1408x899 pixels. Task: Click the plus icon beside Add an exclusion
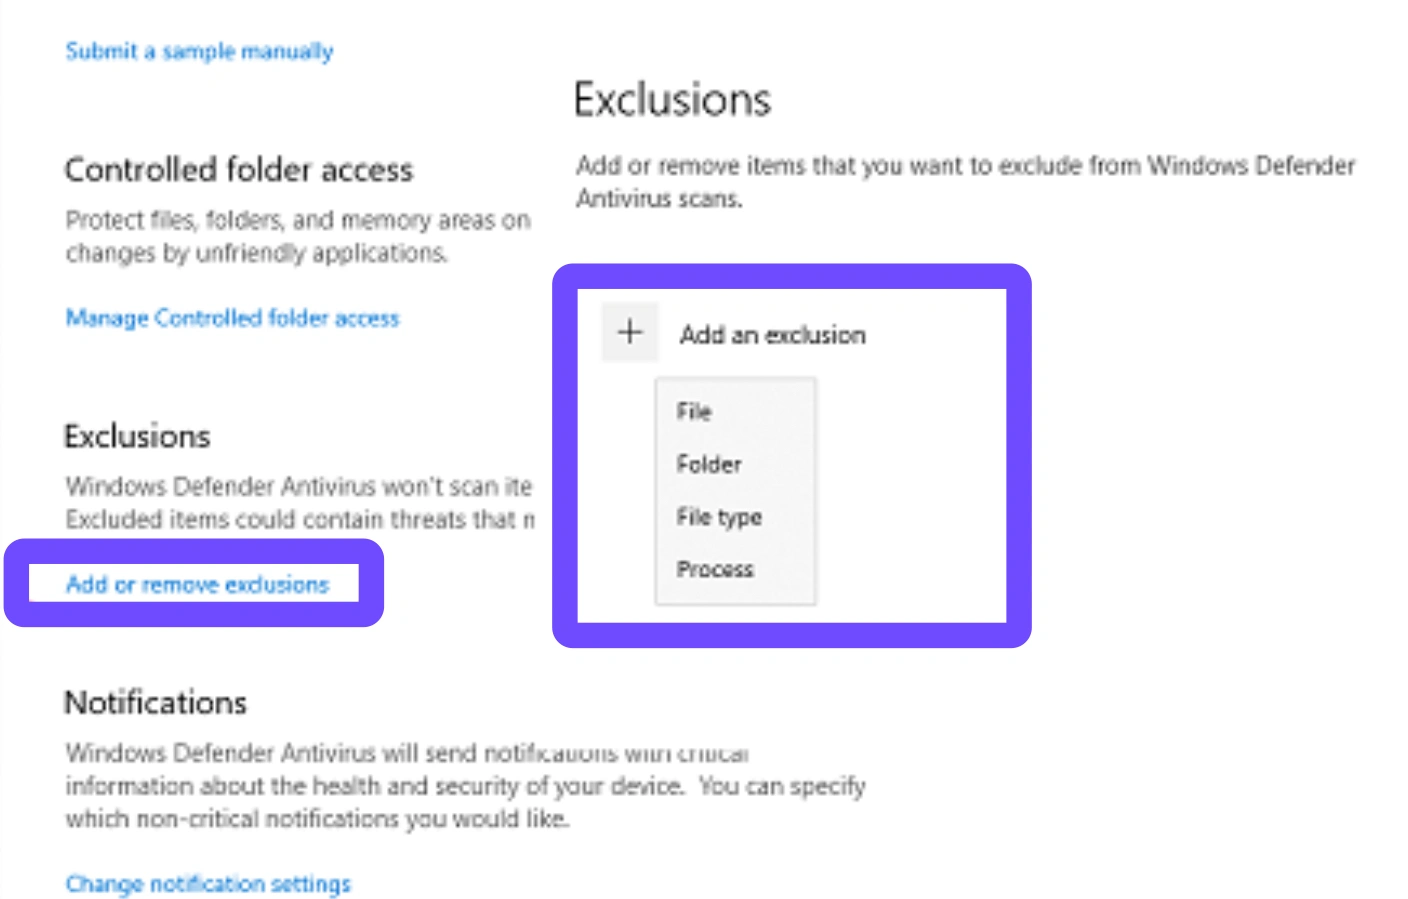(x=630, y=332)
